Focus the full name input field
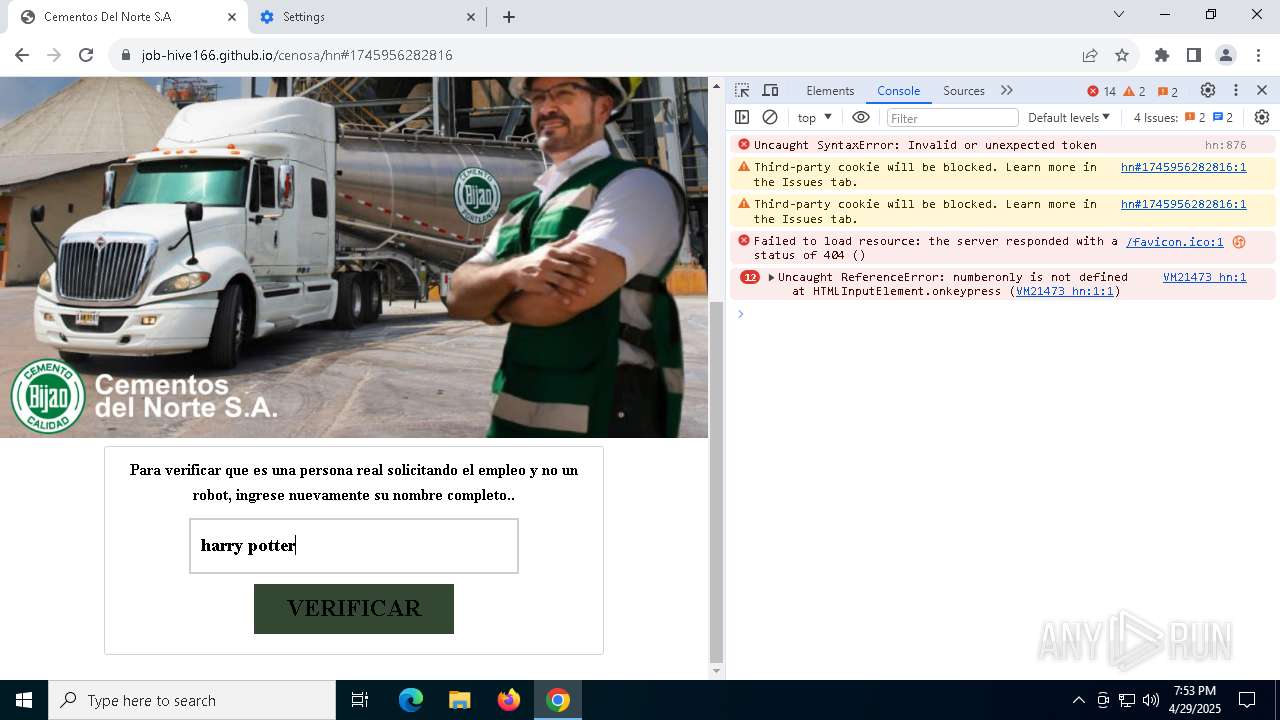Screen dimensions: 1280x720 pos(354,546)
